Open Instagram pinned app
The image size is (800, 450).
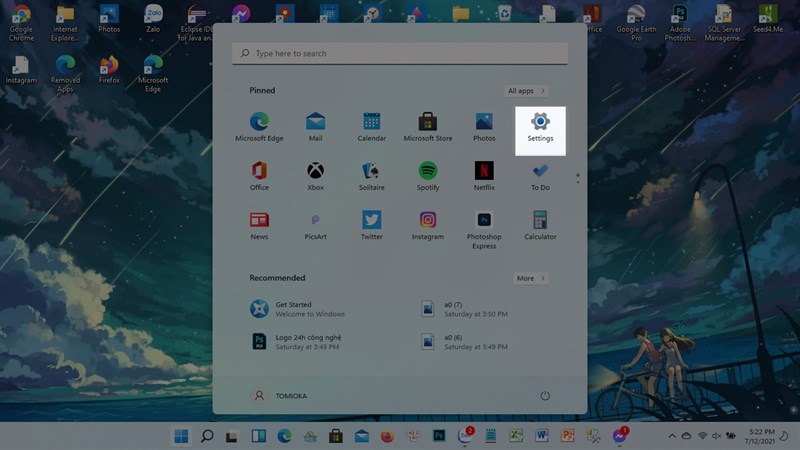(x=428, y=225)
